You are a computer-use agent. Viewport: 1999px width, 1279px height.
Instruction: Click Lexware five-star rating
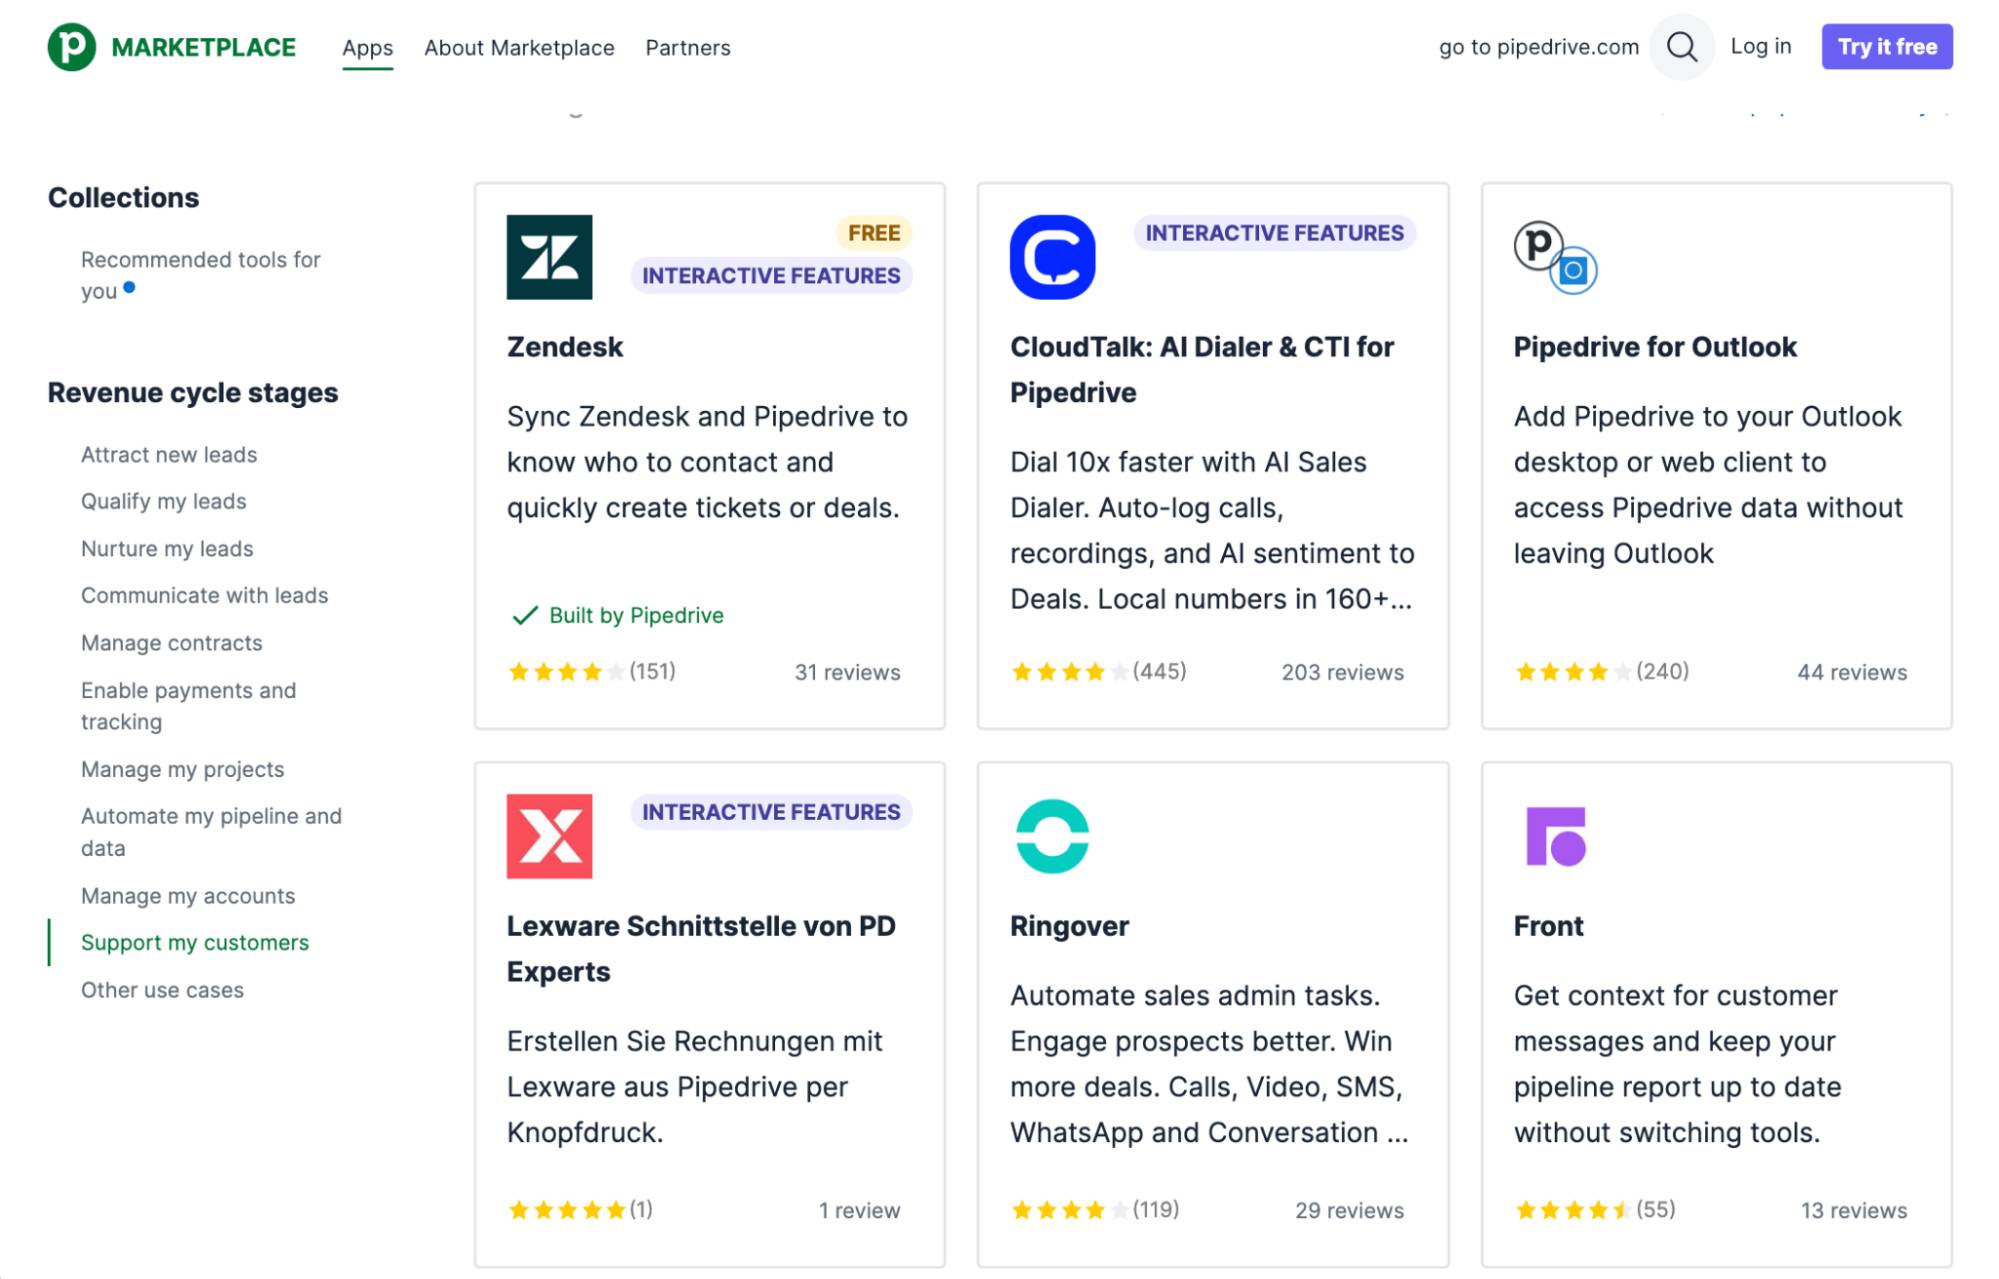[x=566, y=1210]
